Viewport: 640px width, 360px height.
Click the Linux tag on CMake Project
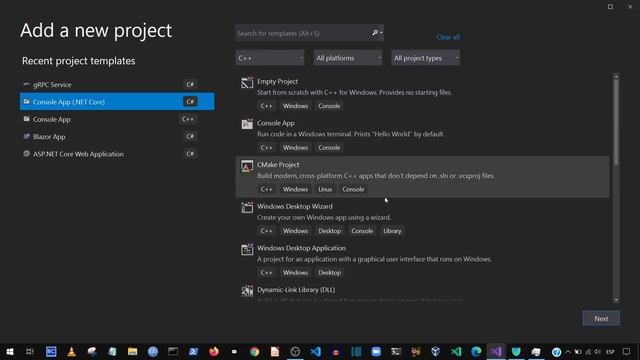coord(325,189)
